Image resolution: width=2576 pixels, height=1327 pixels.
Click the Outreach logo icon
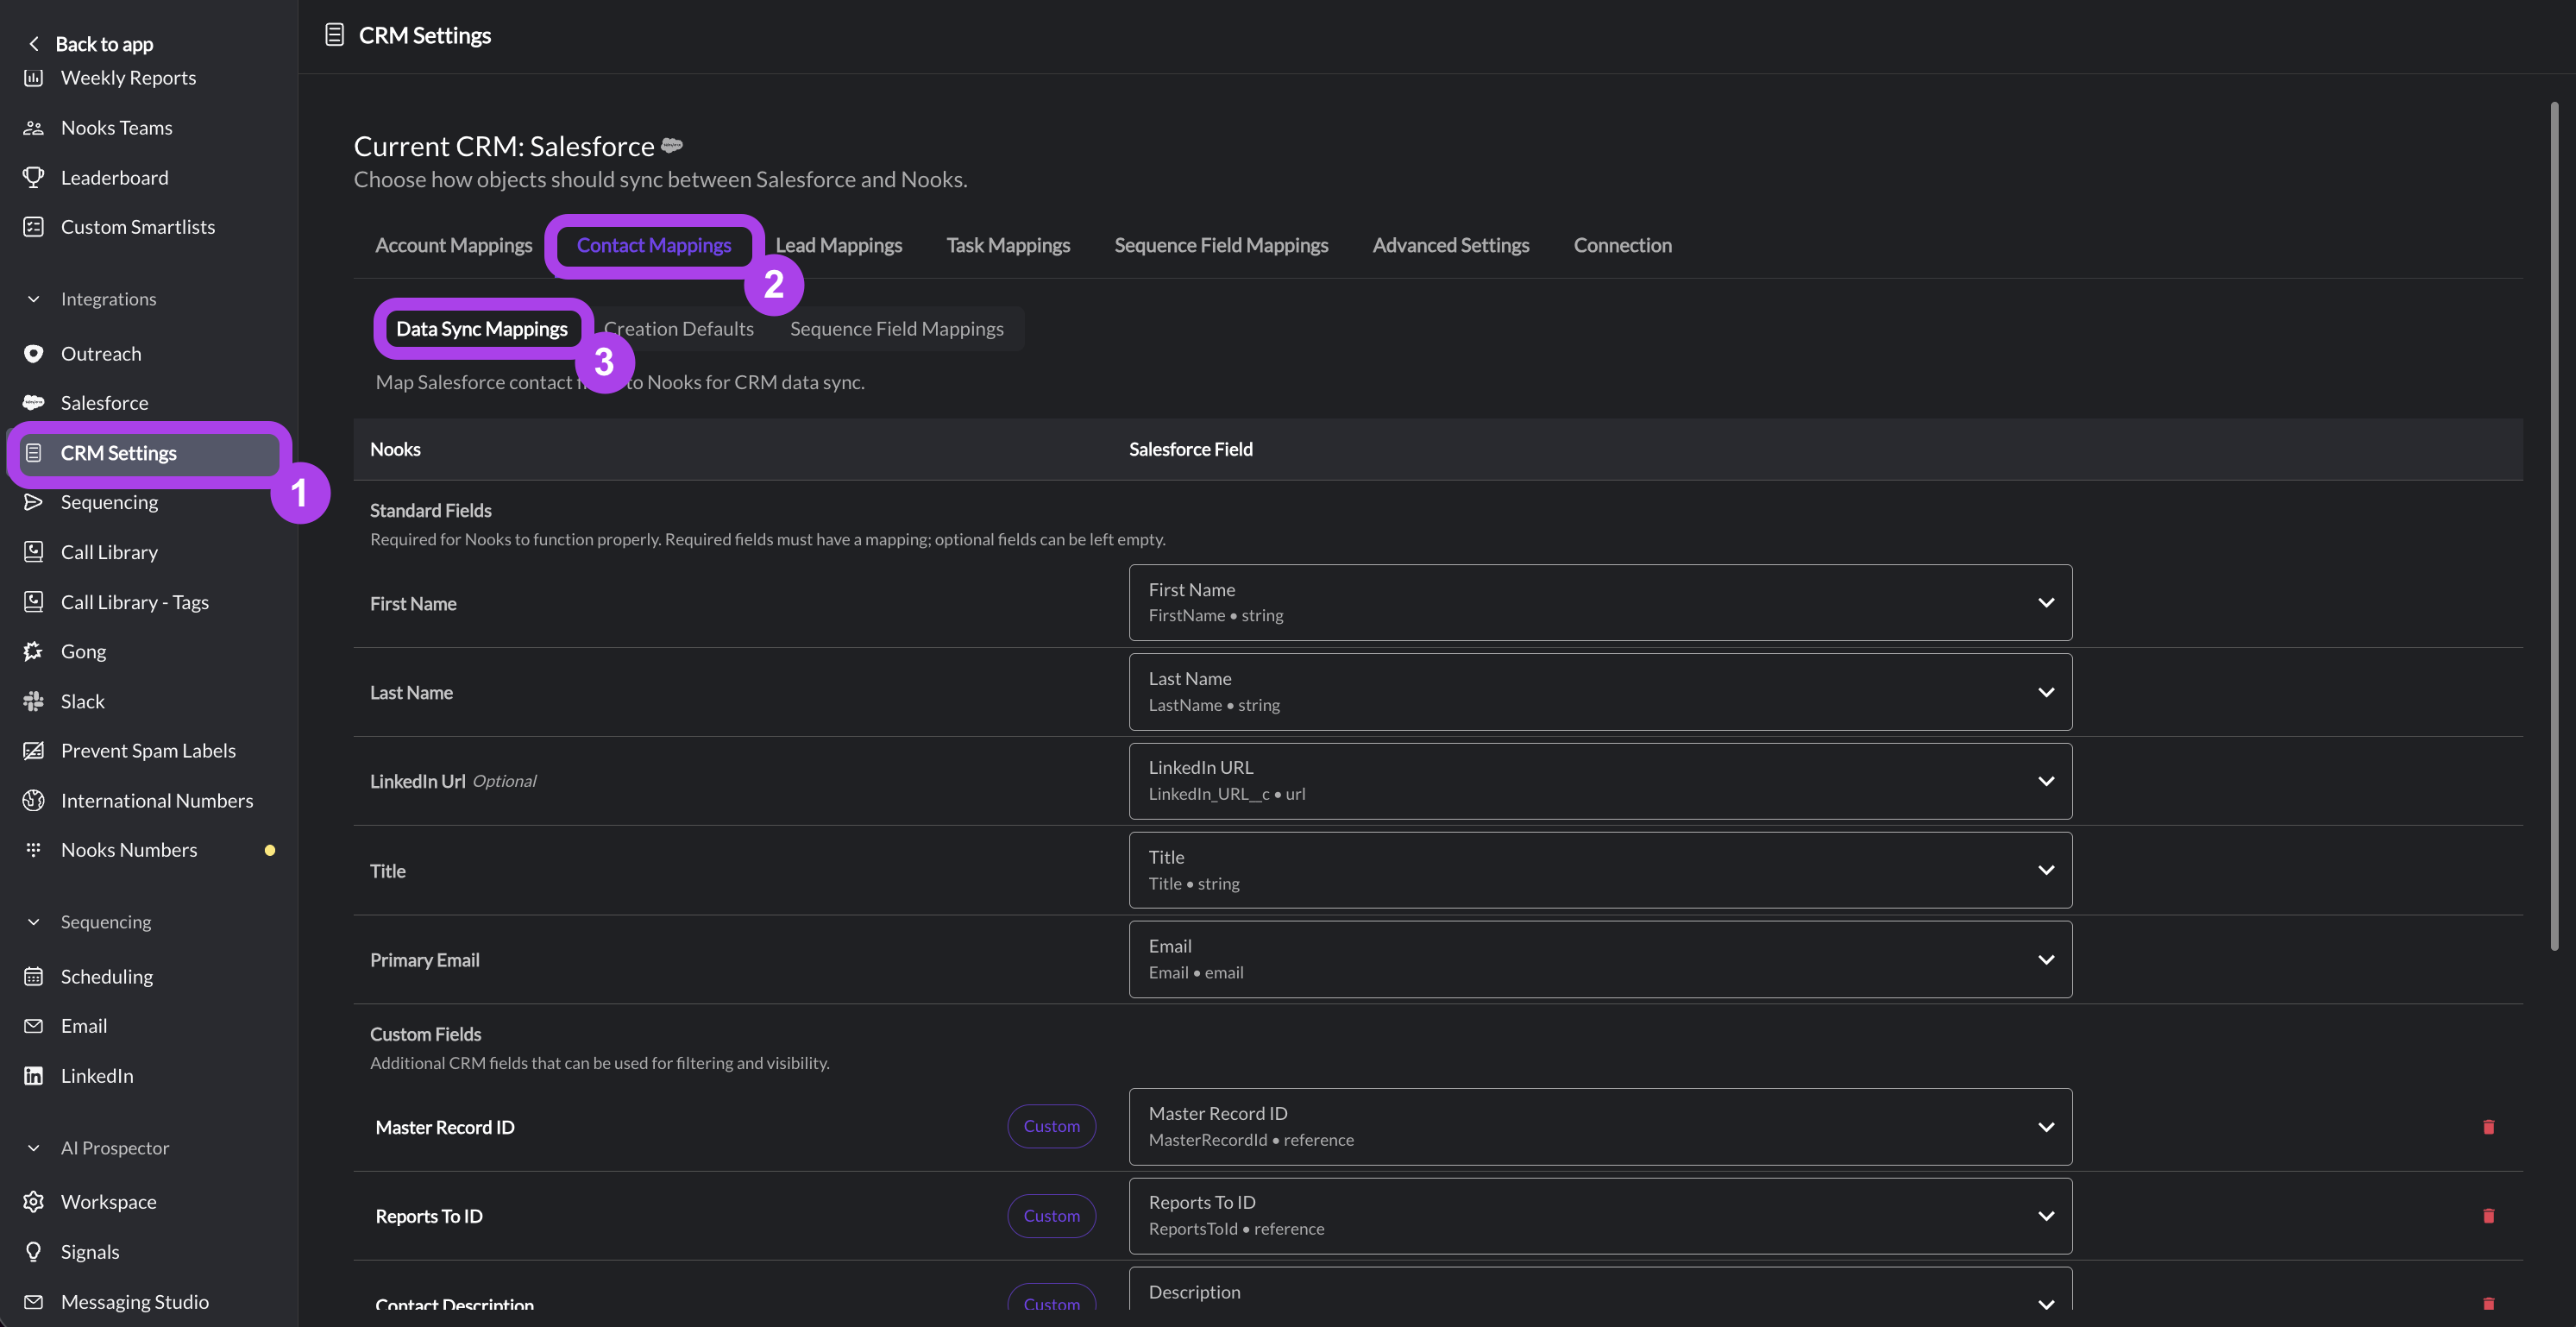click(x=33, y=354)
